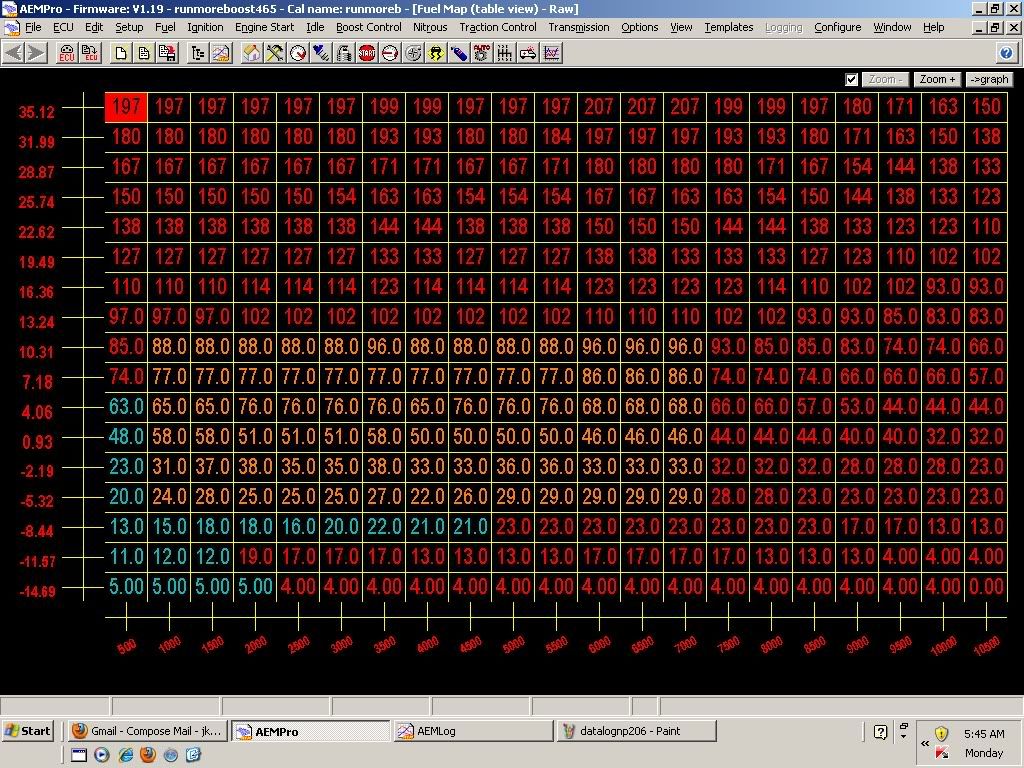The height and width of the screenshot is (768, 1024).
Task: Click the ambulance toolbar icon
Action: (528, 53)
